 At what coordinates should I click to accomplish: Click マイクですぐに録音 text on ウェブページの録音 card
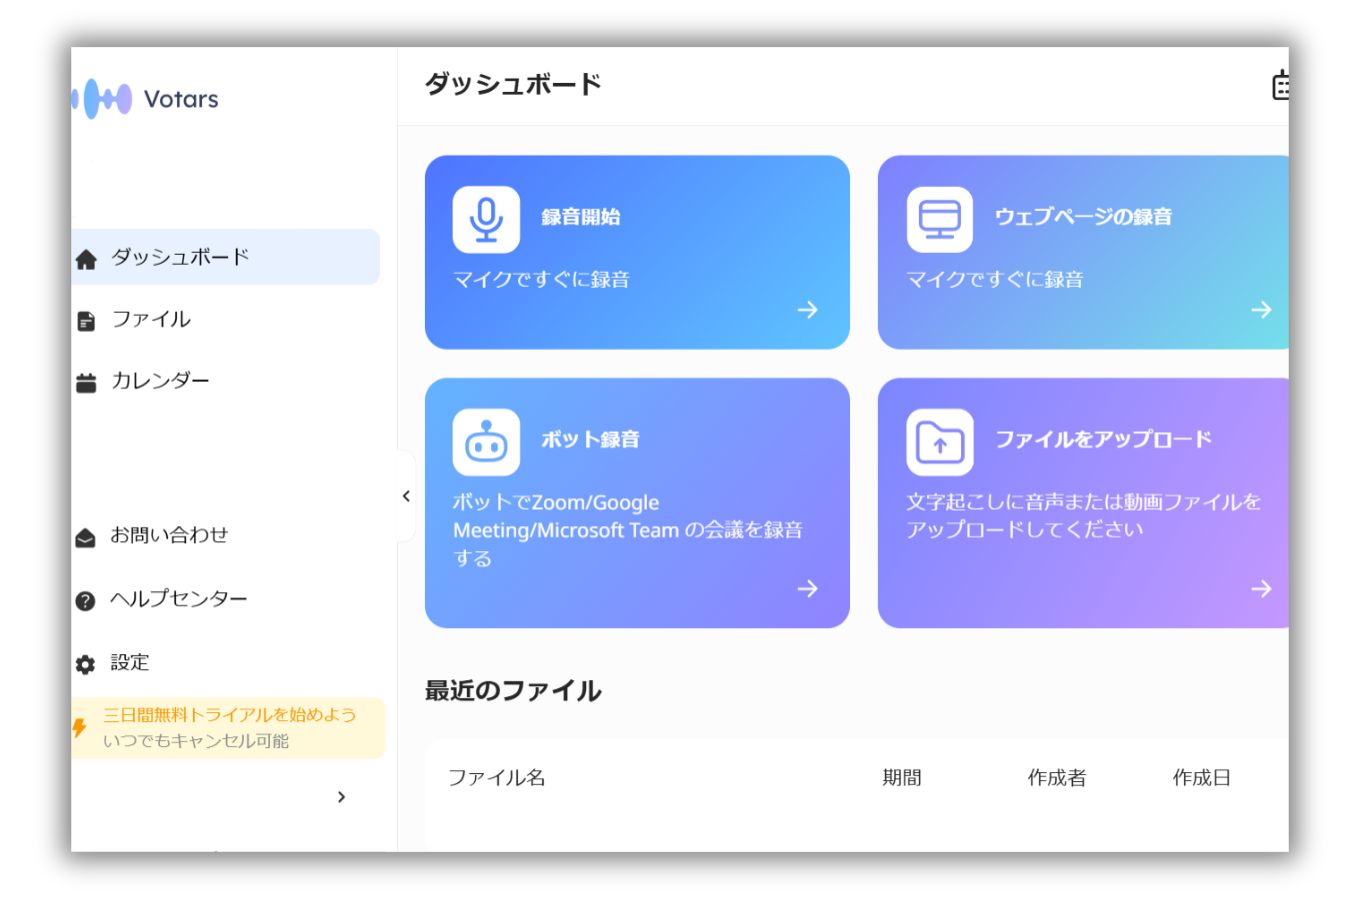pos(995,280)
